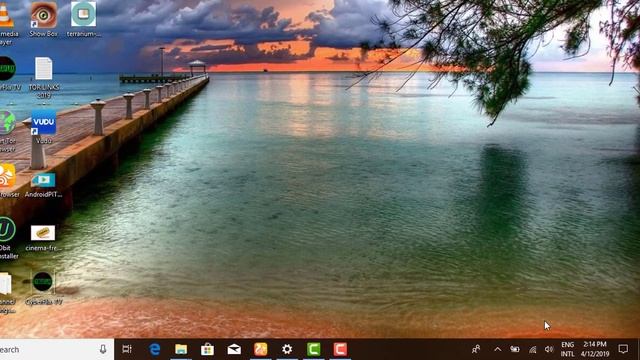The image size is (640, 360).
Task: Switch to red Camtasia recorder taskbar icon
Action: point(340,349)
